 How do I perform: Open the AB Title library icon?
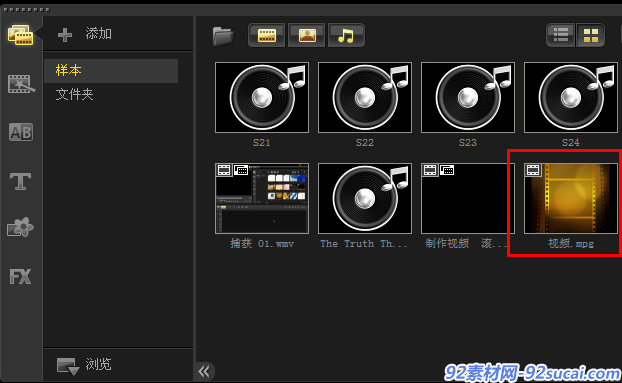(21, 132)
